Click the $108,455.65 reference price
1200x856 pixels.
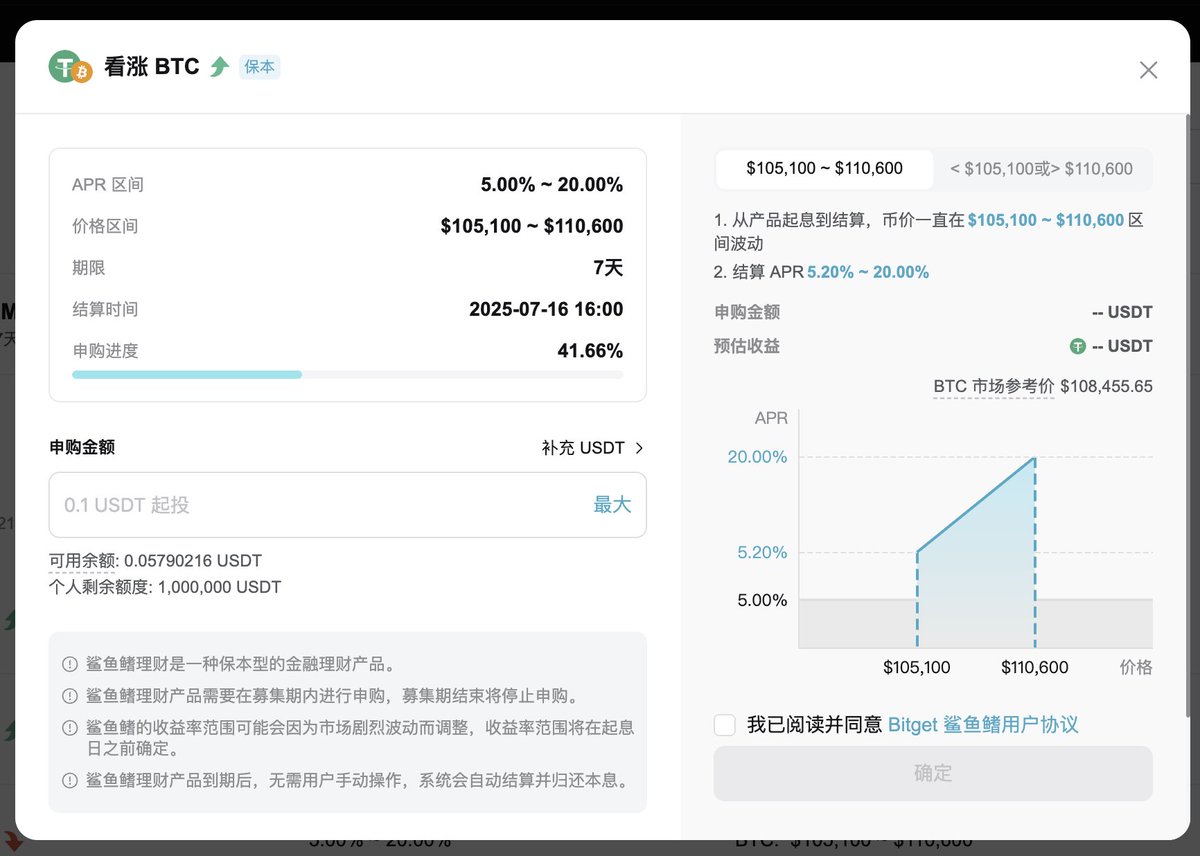click(x=1106, y=386)
